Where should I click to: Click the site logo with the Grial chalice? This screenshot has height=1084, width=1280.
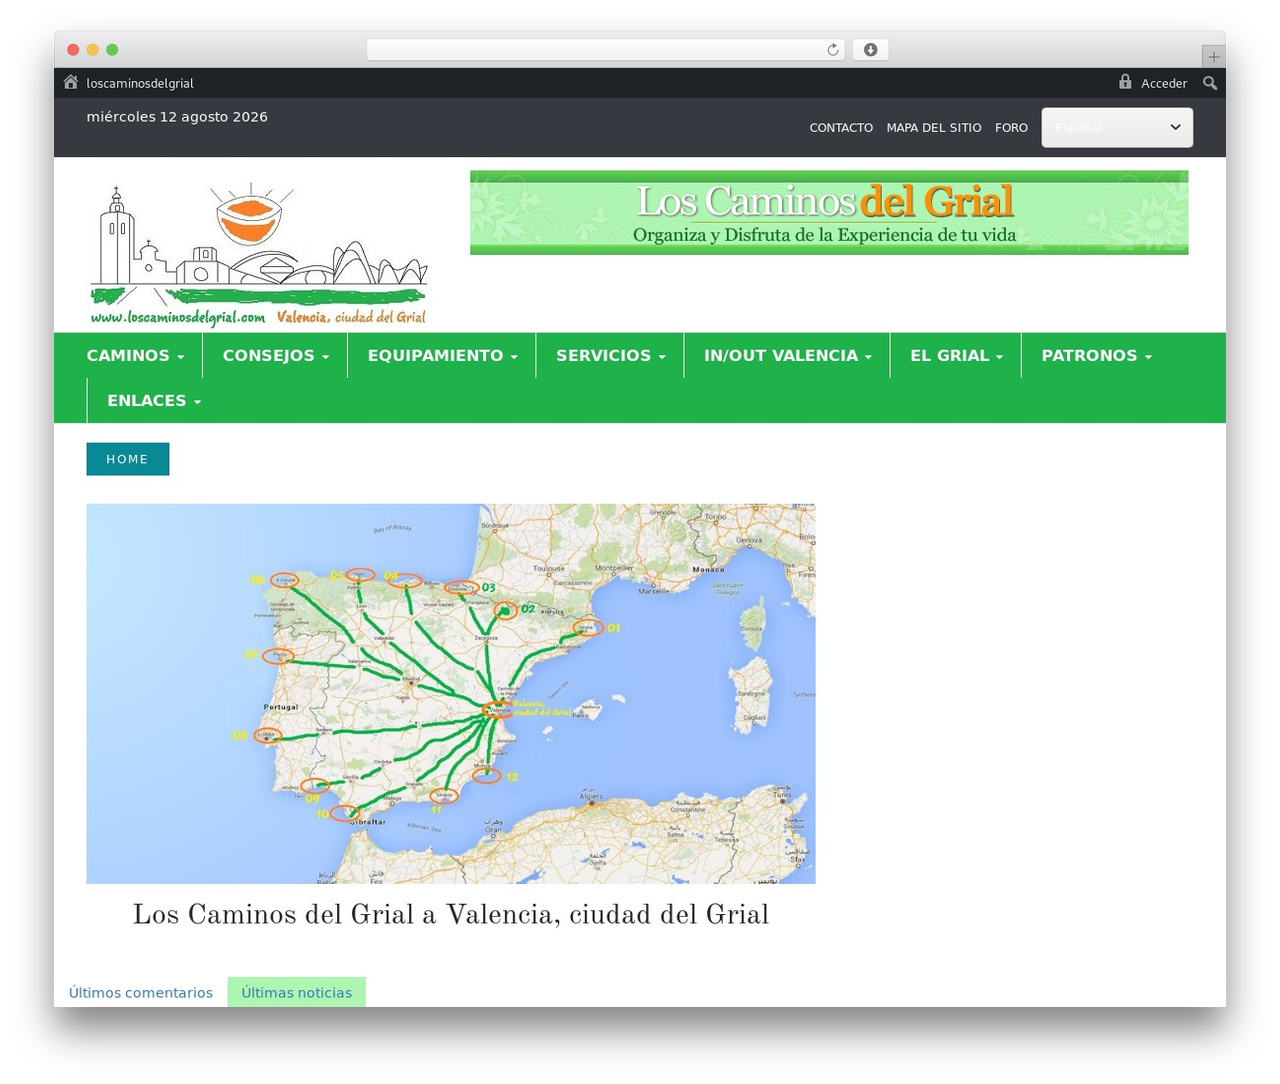tap(259, 255)
